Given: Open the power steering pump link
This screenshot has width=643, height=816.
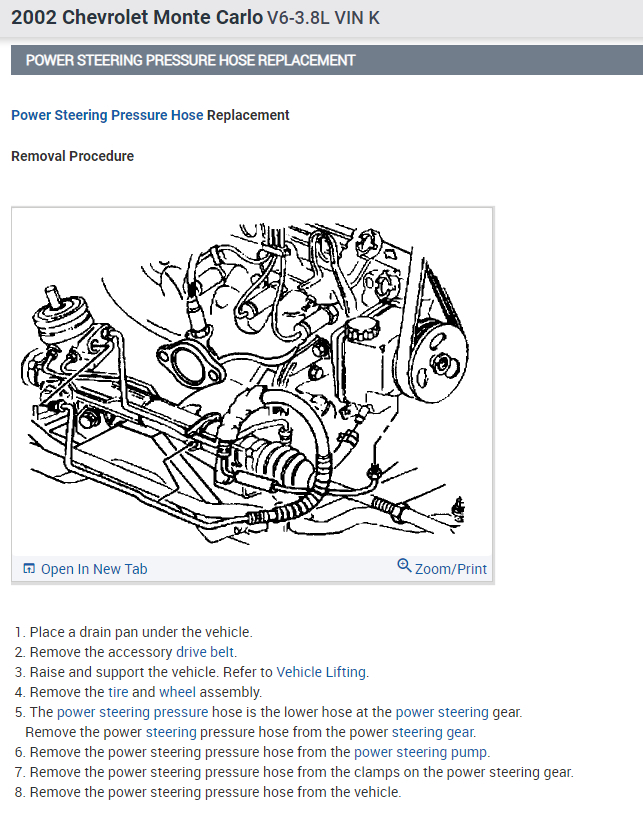Looking at the screenshot, I should 421,752.
